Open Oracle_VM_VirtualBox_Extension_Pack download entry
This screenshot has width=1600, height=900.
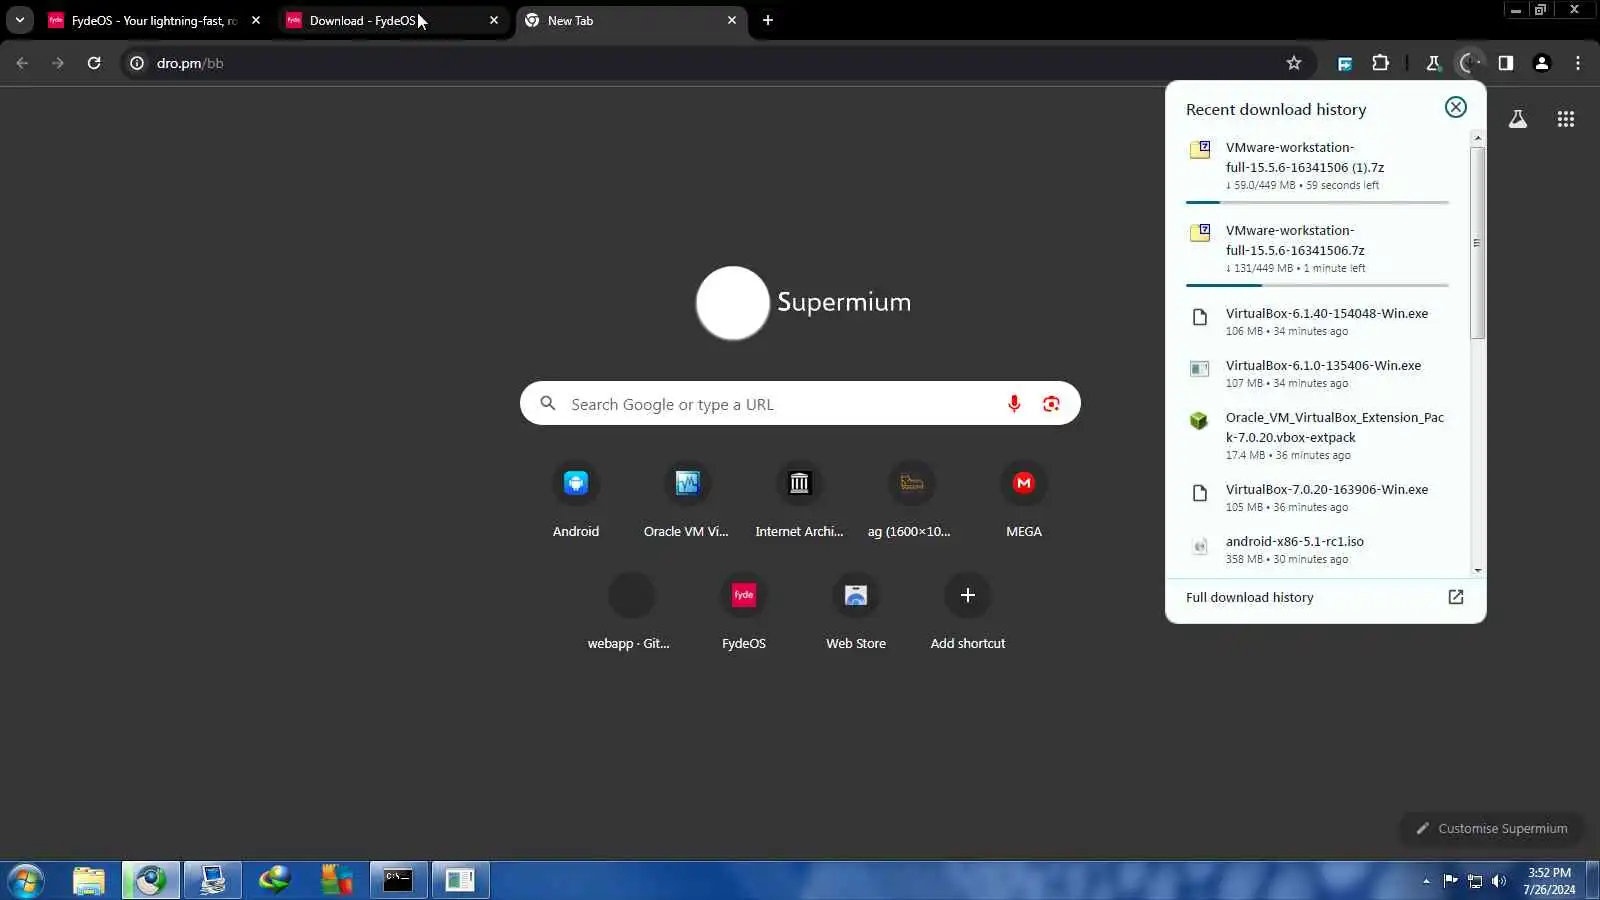click(x=1317, y=435)
